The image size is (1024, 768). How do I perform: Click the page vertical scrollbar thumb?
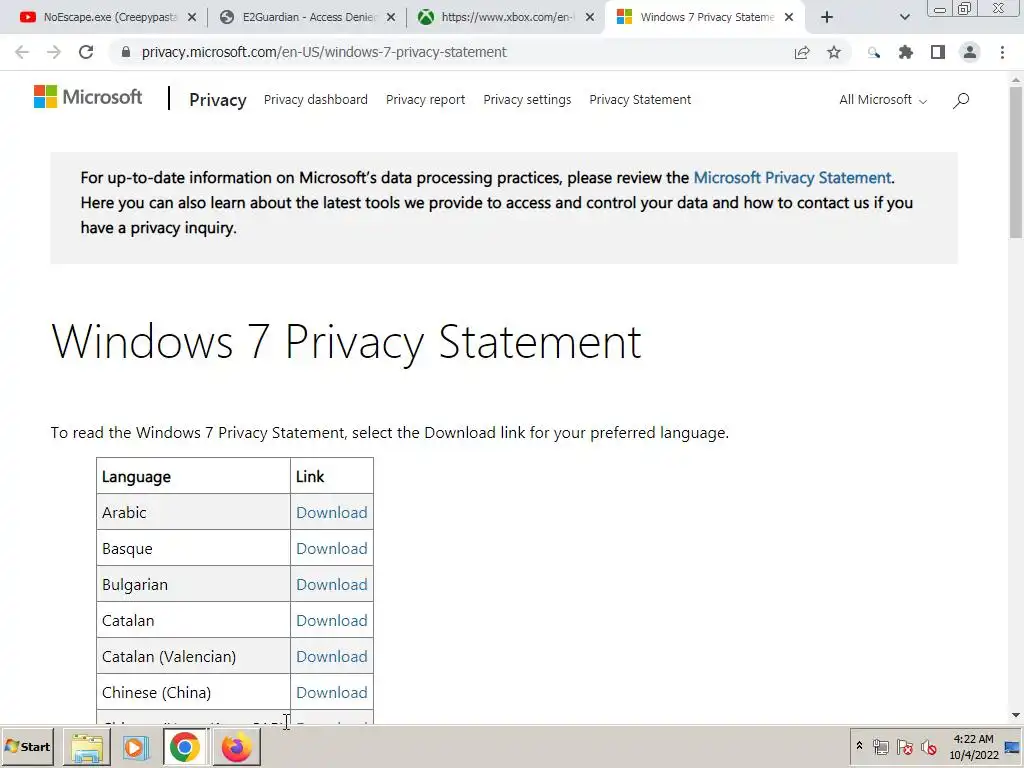click(x=1016, y=162)
